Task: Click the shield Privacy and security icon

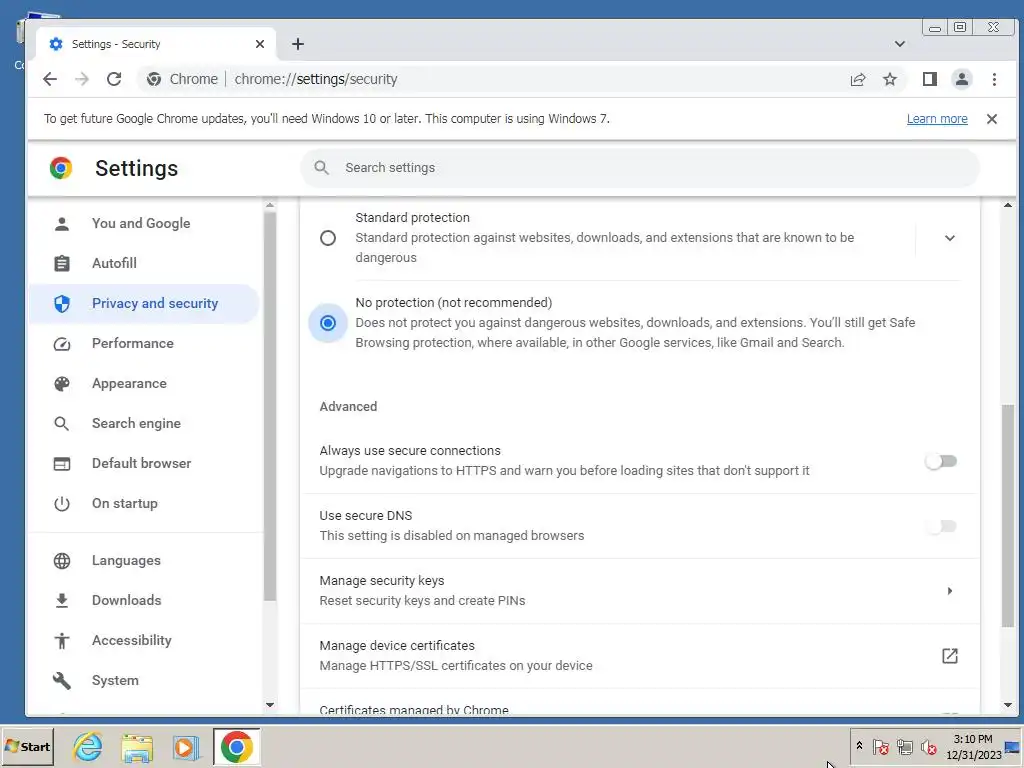Action: tap(62, 304)
